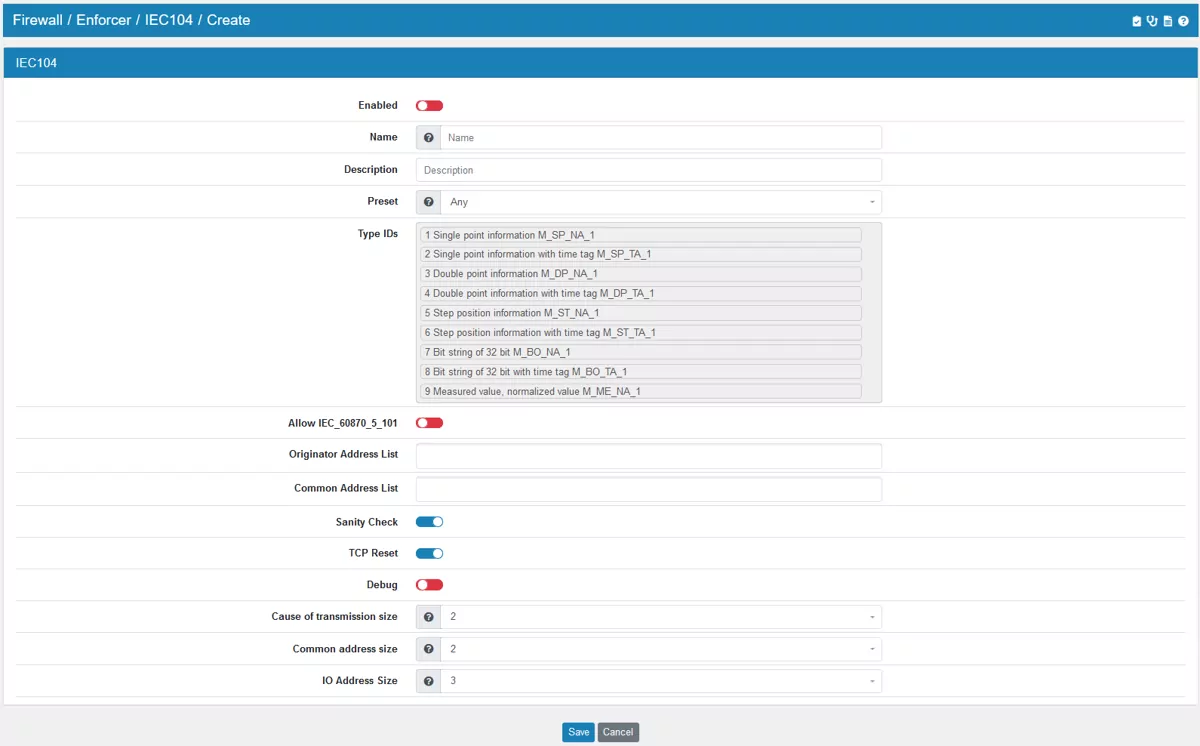The width and height of the screenshot is (1200, 746).
Task: Click the IO Address Size help icon
Action: point(429,682)
